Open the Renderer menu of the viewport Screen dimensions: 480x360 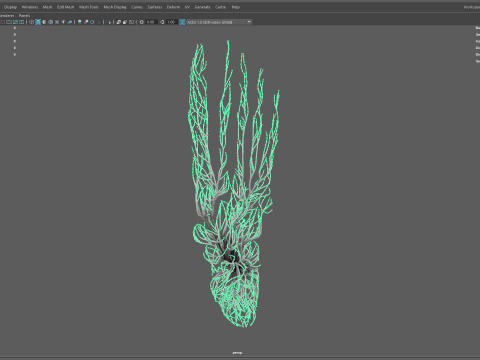pyautogui.click(x=7, y=16)
